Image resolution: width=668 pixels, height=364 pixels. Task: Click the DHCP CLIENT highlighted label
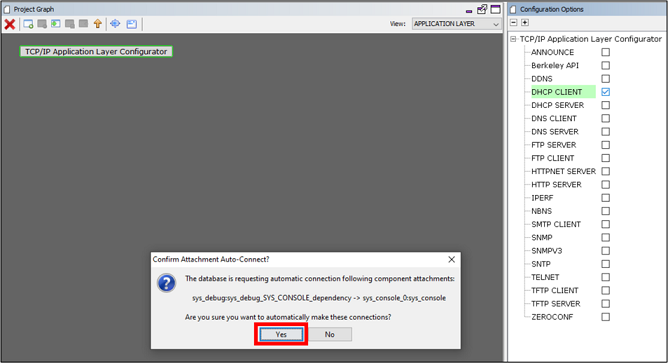563,92
